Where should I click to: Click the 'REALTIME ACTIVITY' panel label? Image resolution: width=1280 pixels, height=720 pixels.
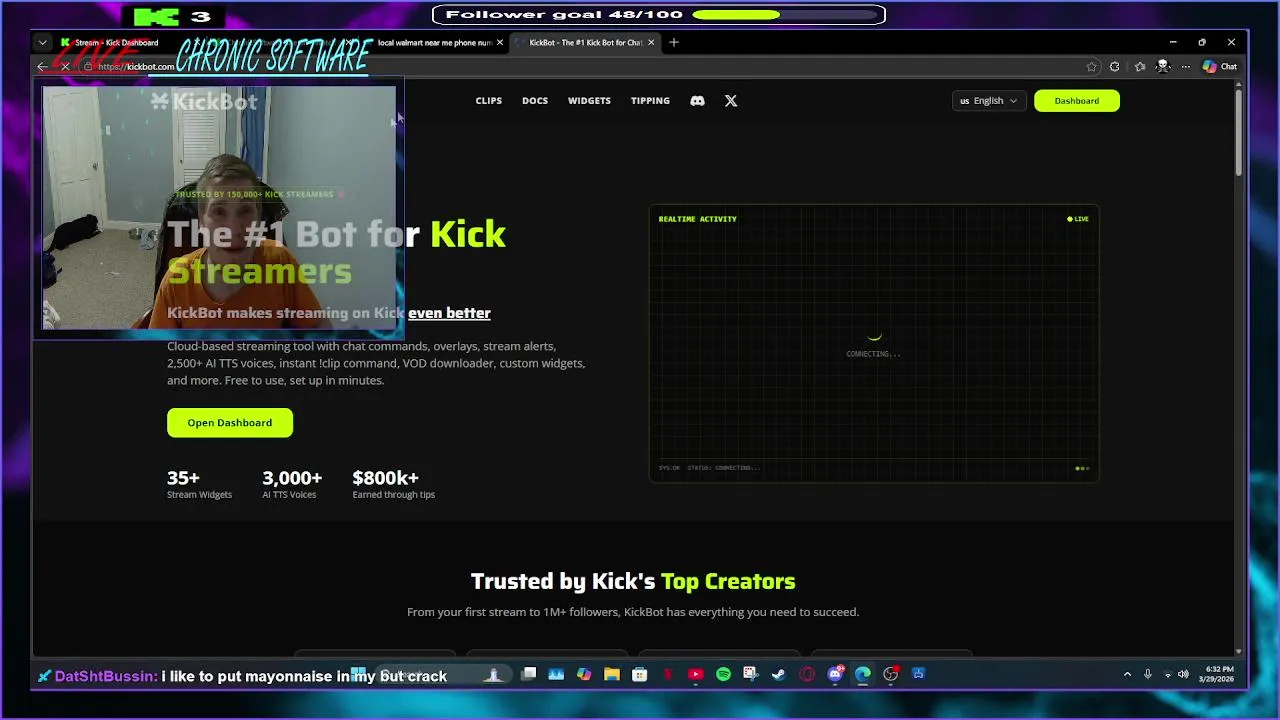point(697,219)
